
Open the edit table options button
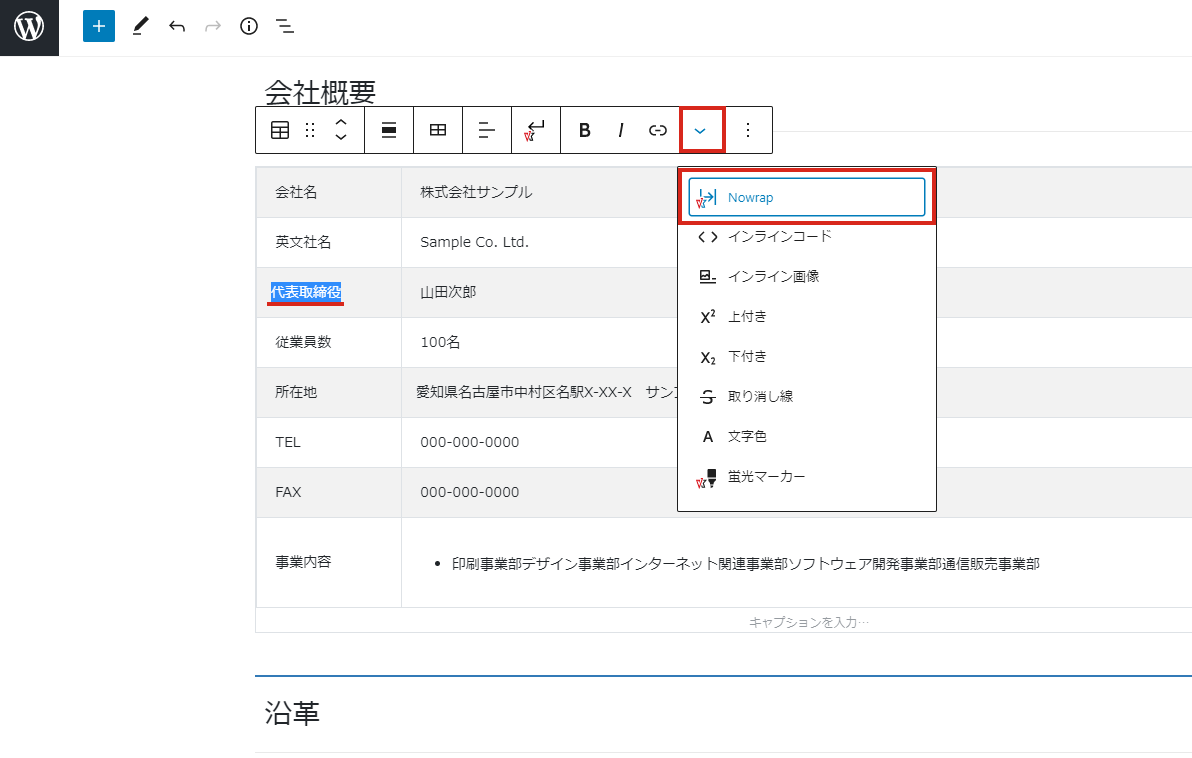[x=438, y=130]
